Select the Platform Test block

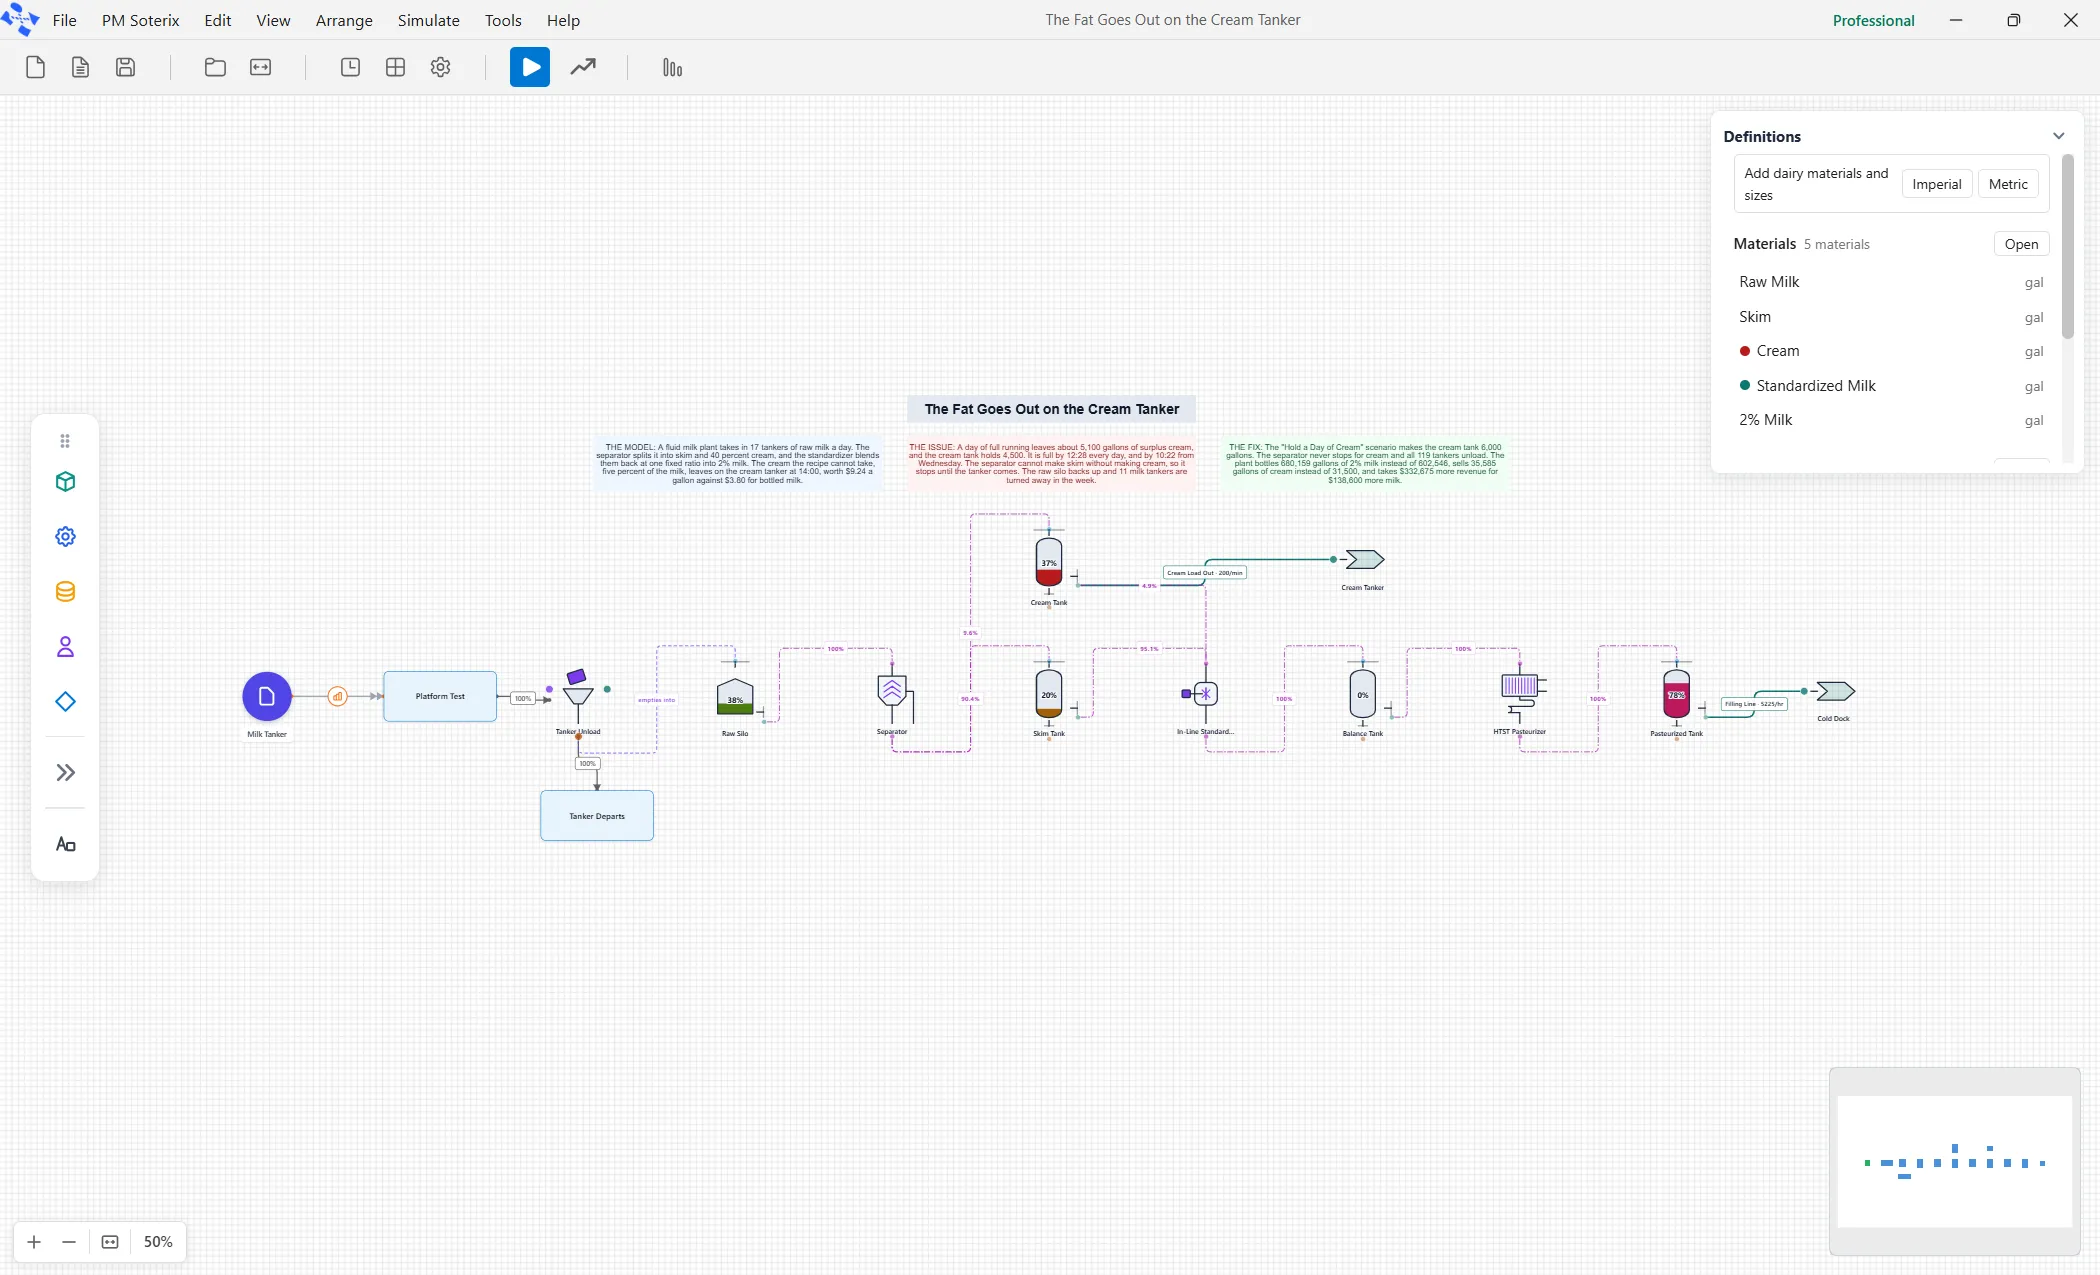[x=440, y=697]
